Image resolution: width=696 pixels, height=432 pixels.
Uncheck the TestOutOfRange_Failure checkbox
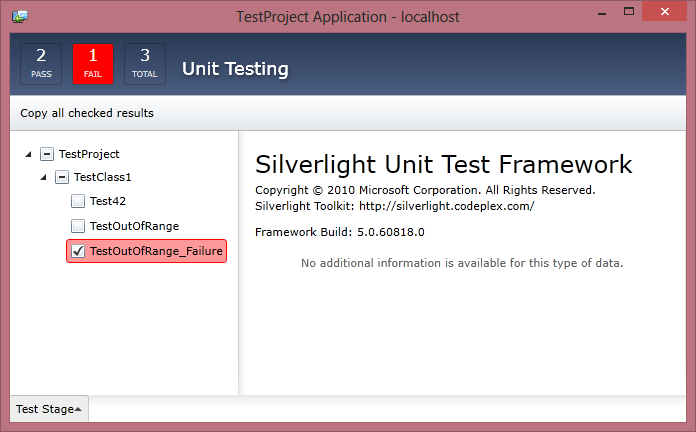[78, 251]
